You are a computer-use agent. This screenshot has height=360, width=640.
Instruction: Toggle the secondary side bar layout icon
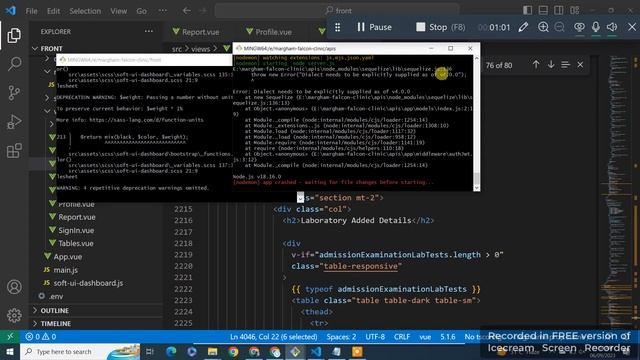click(x=558, y=10)
